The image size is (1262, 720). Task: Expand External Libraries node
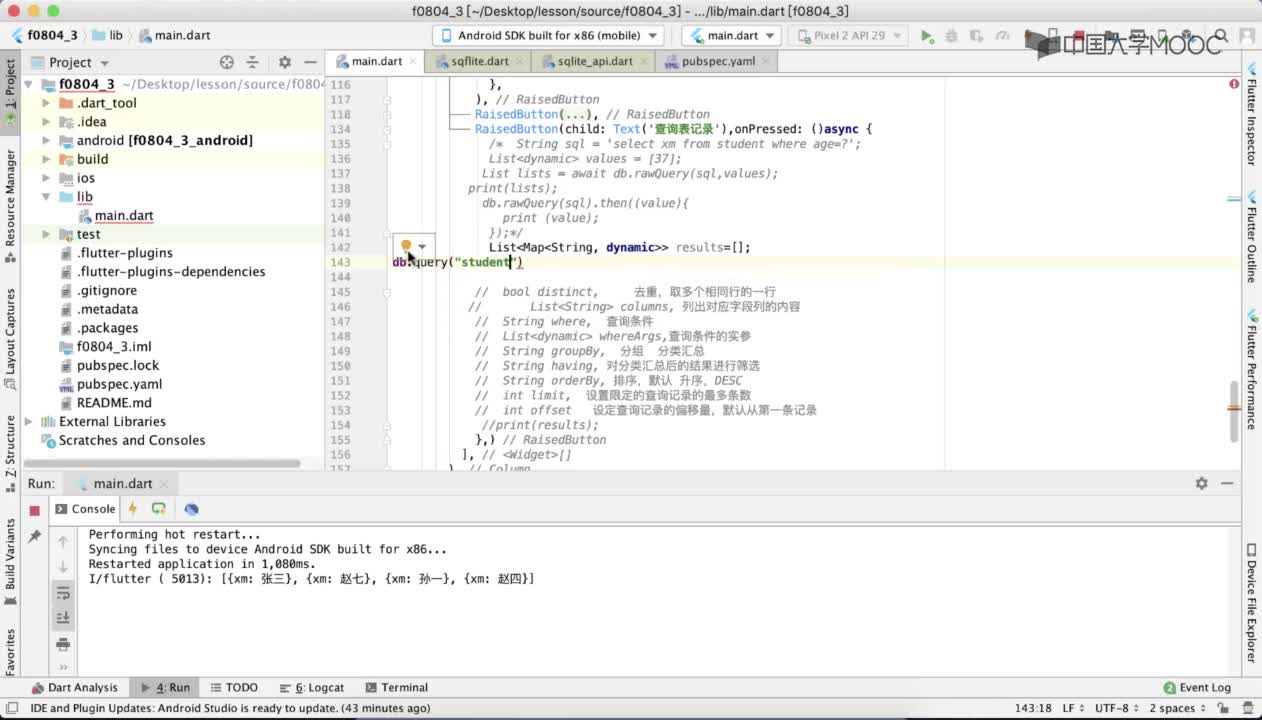(28, 422)
